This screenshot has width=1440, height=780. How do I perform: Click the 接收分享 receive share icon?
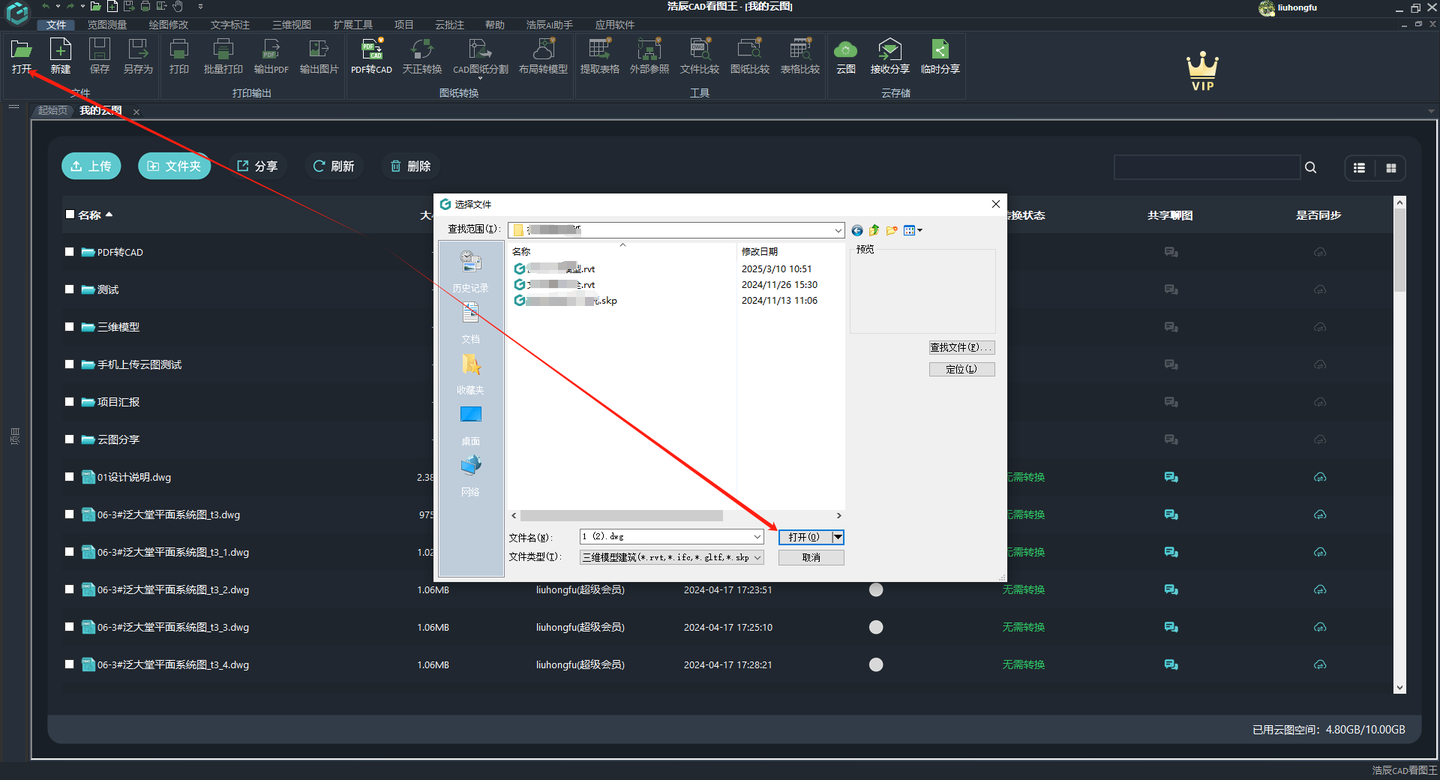pos(890,56)
